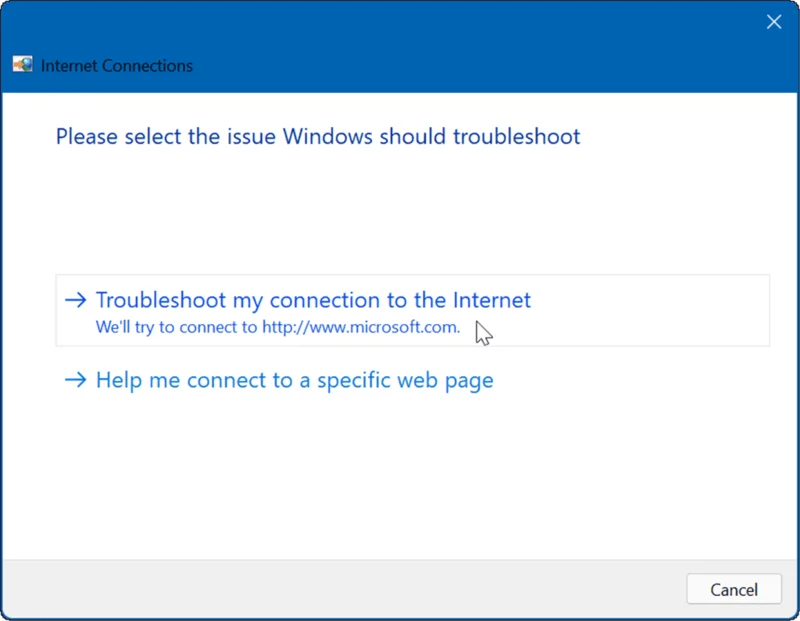
Task: Click the 'Internet Connections' title text
Action: pos(117,66)
